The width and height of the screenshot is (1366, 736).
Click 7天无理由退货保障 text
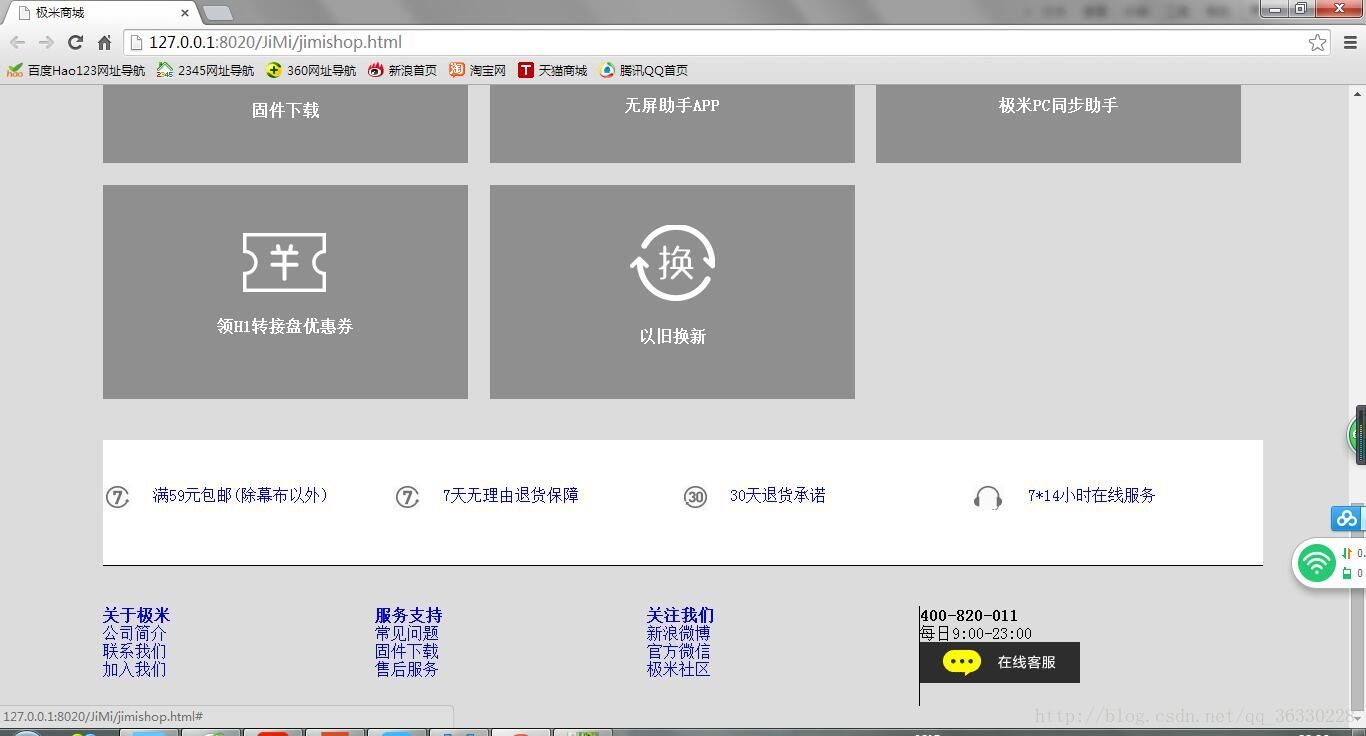click(510, 495)
